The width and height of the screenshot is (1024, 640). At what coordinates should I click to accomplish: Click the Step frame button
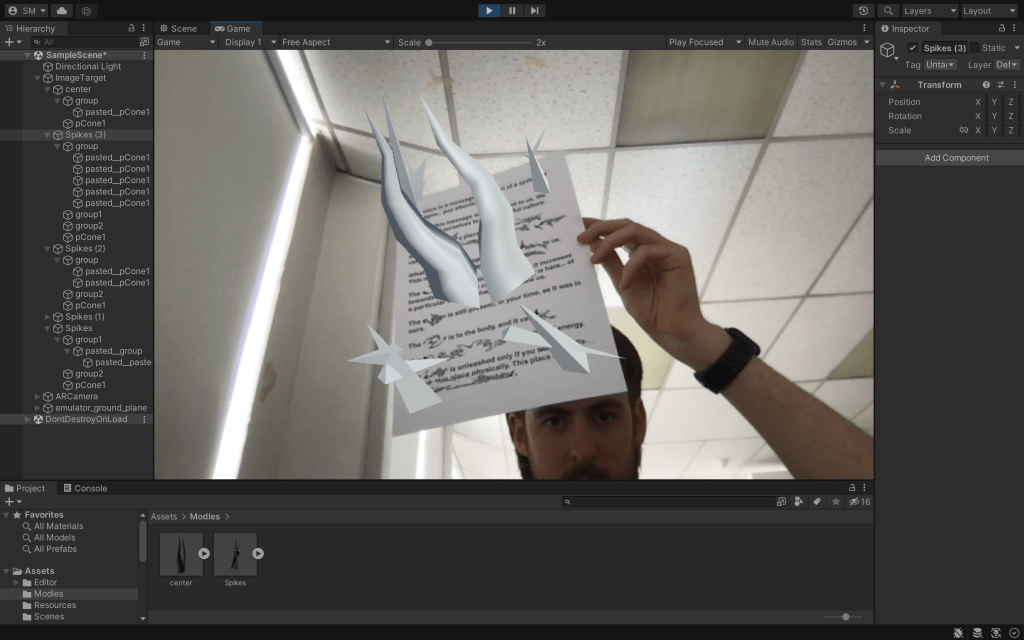pos(535,10)
